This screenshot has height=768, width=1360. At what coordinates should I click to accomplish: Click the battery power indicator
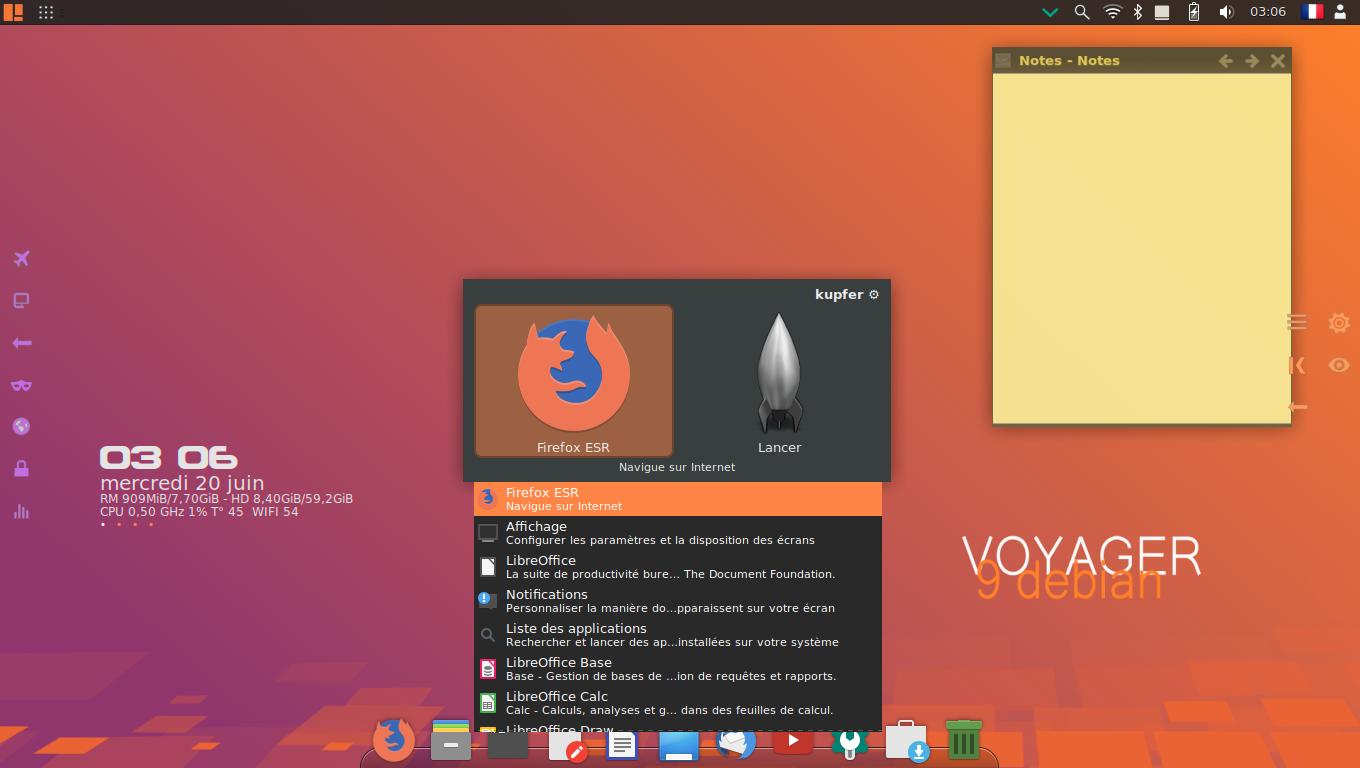(x=1193, y=12)
